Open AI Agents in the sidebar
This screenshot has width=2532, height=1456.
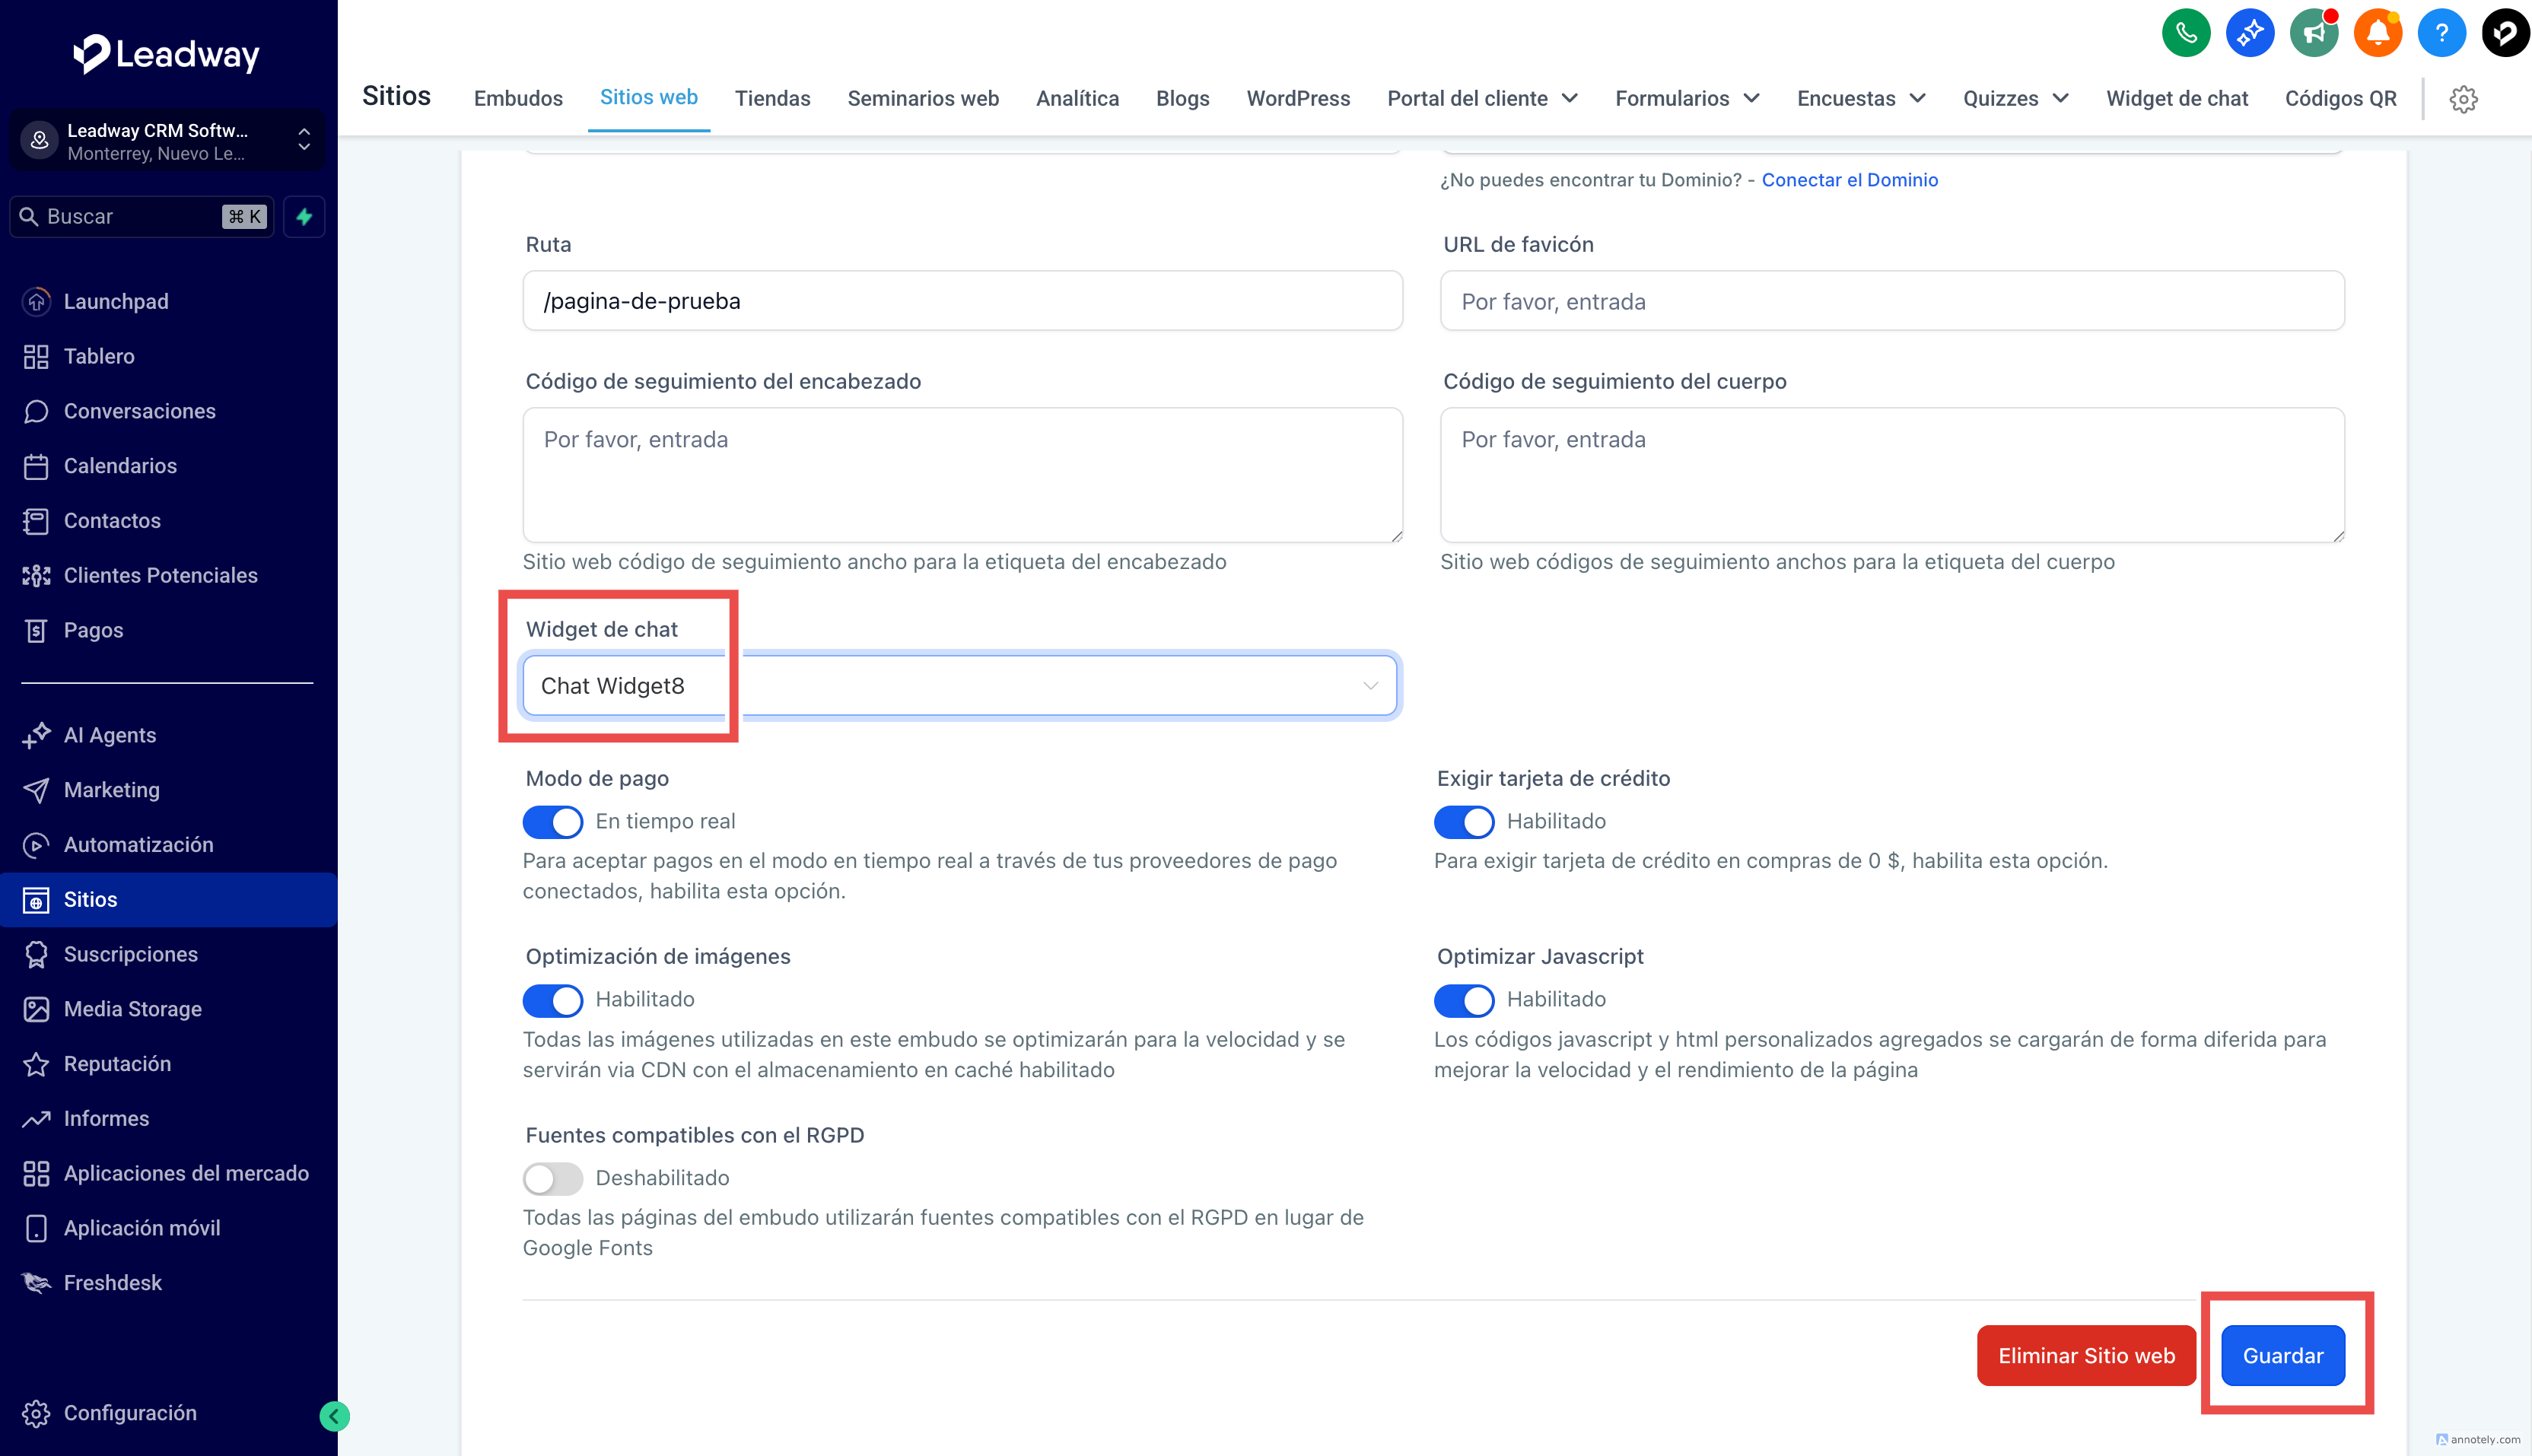(x=110, y=735)
